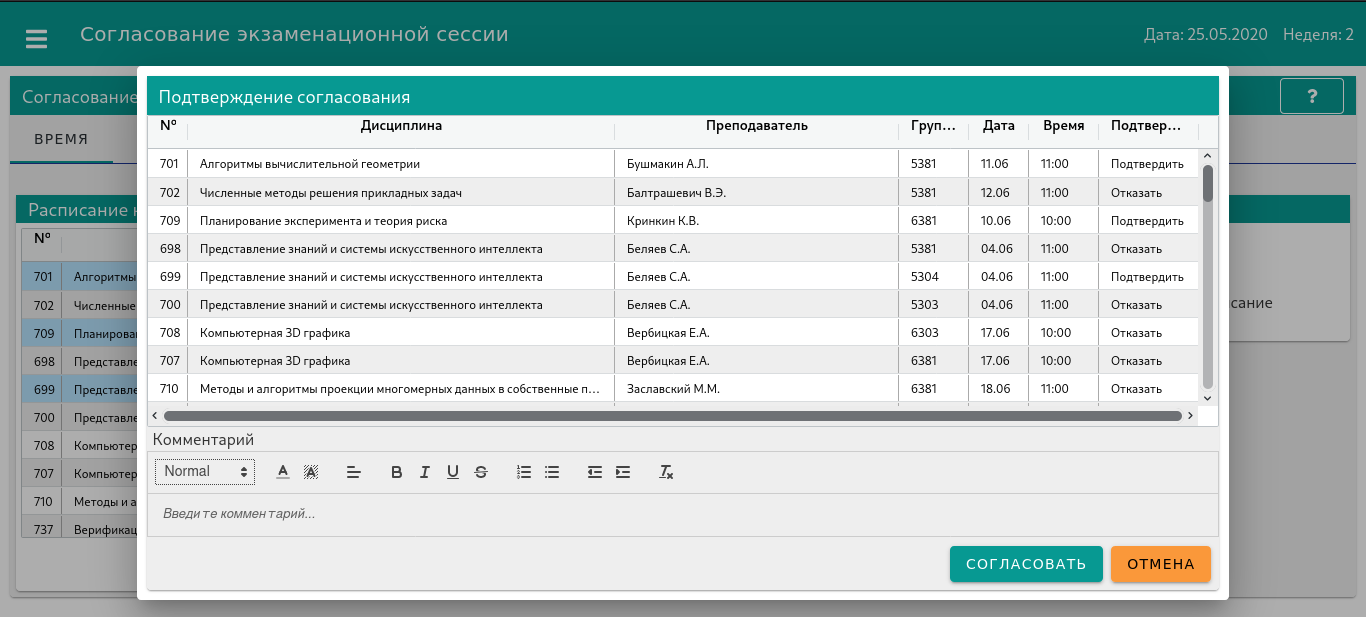Toggle Подтвердить for row 701
Image resolution: width=1366 pixels, height=617 pixels.
point(1147,164)
